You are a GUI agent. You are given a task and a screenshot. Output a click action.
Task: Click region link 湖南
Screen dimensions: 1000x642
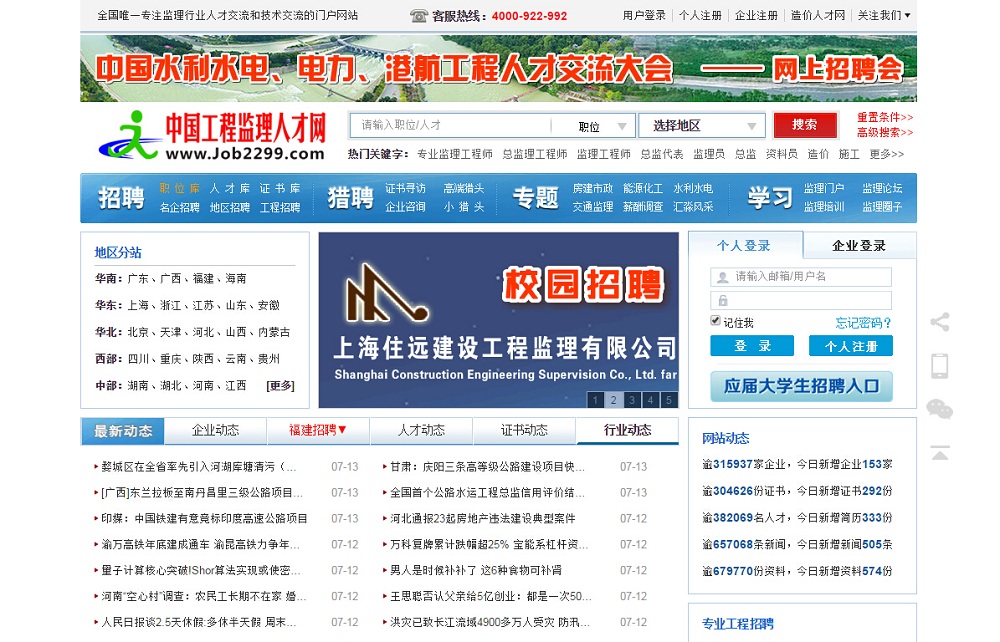point(138,386)
